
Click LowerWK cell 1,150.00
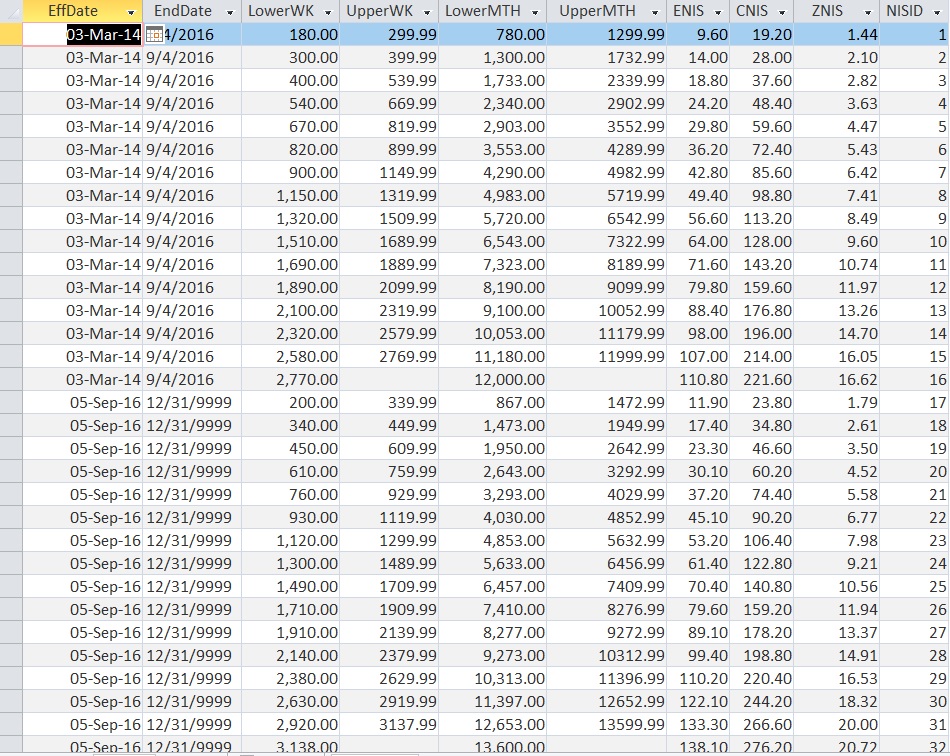tap(290, 196)
